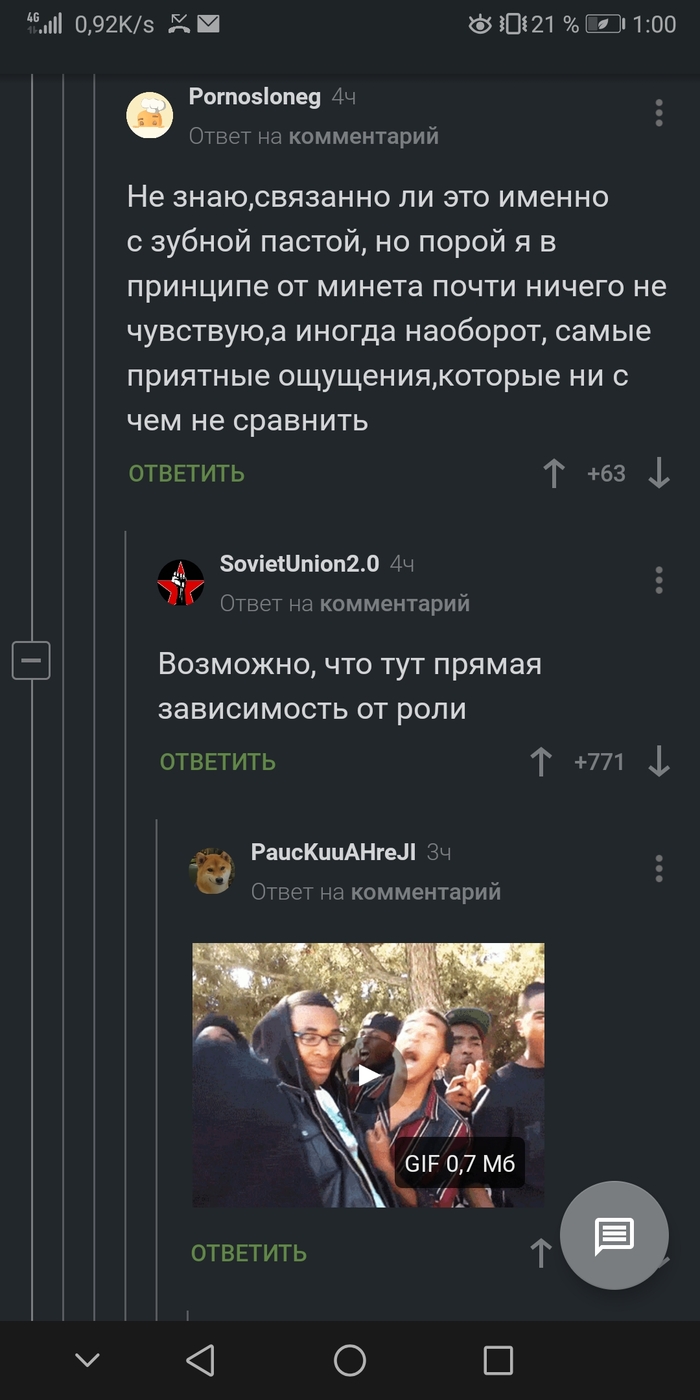Tap Android back triangle in navigation bar
The width and height of the screenshot is (700, 1400).
[x=201, y=1359]
